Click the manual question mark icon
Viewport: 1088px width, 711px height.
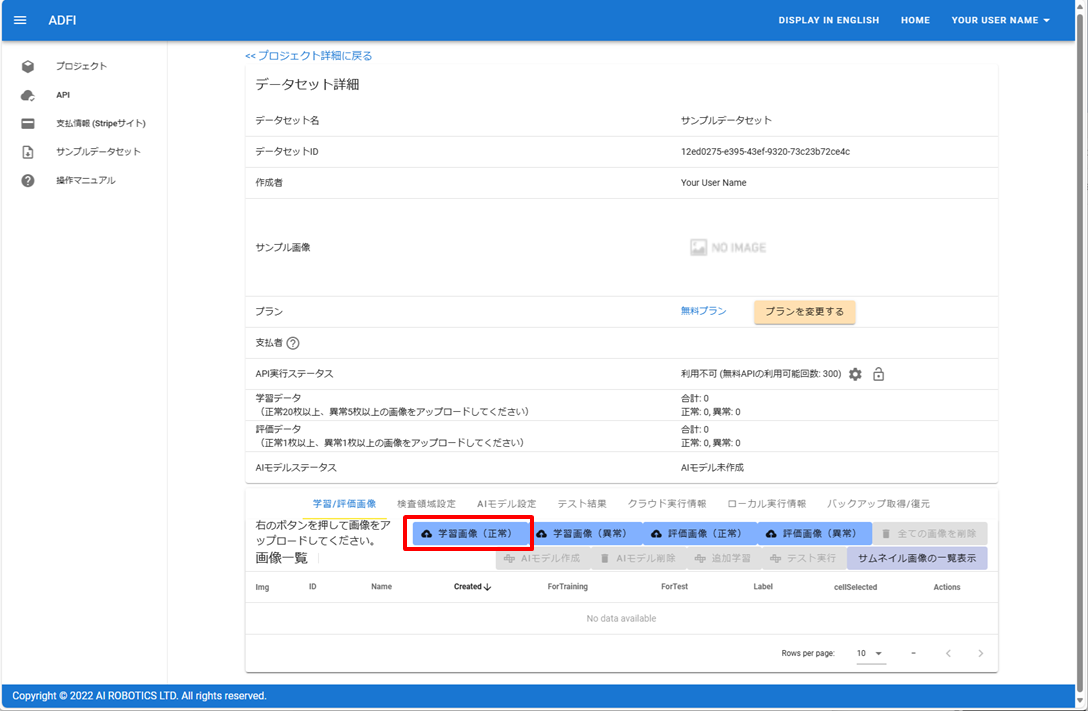point(28,180)
